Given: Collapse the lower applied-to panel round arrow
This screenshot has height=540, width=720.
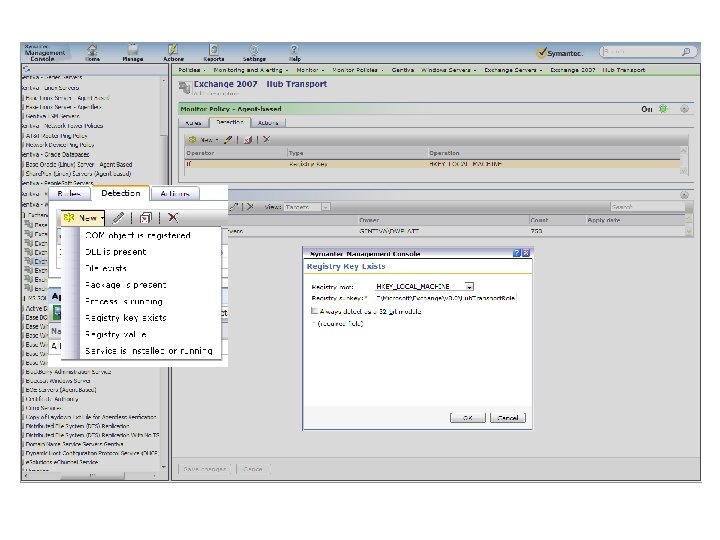Looking at the screenshot, I should pos(684,195).
